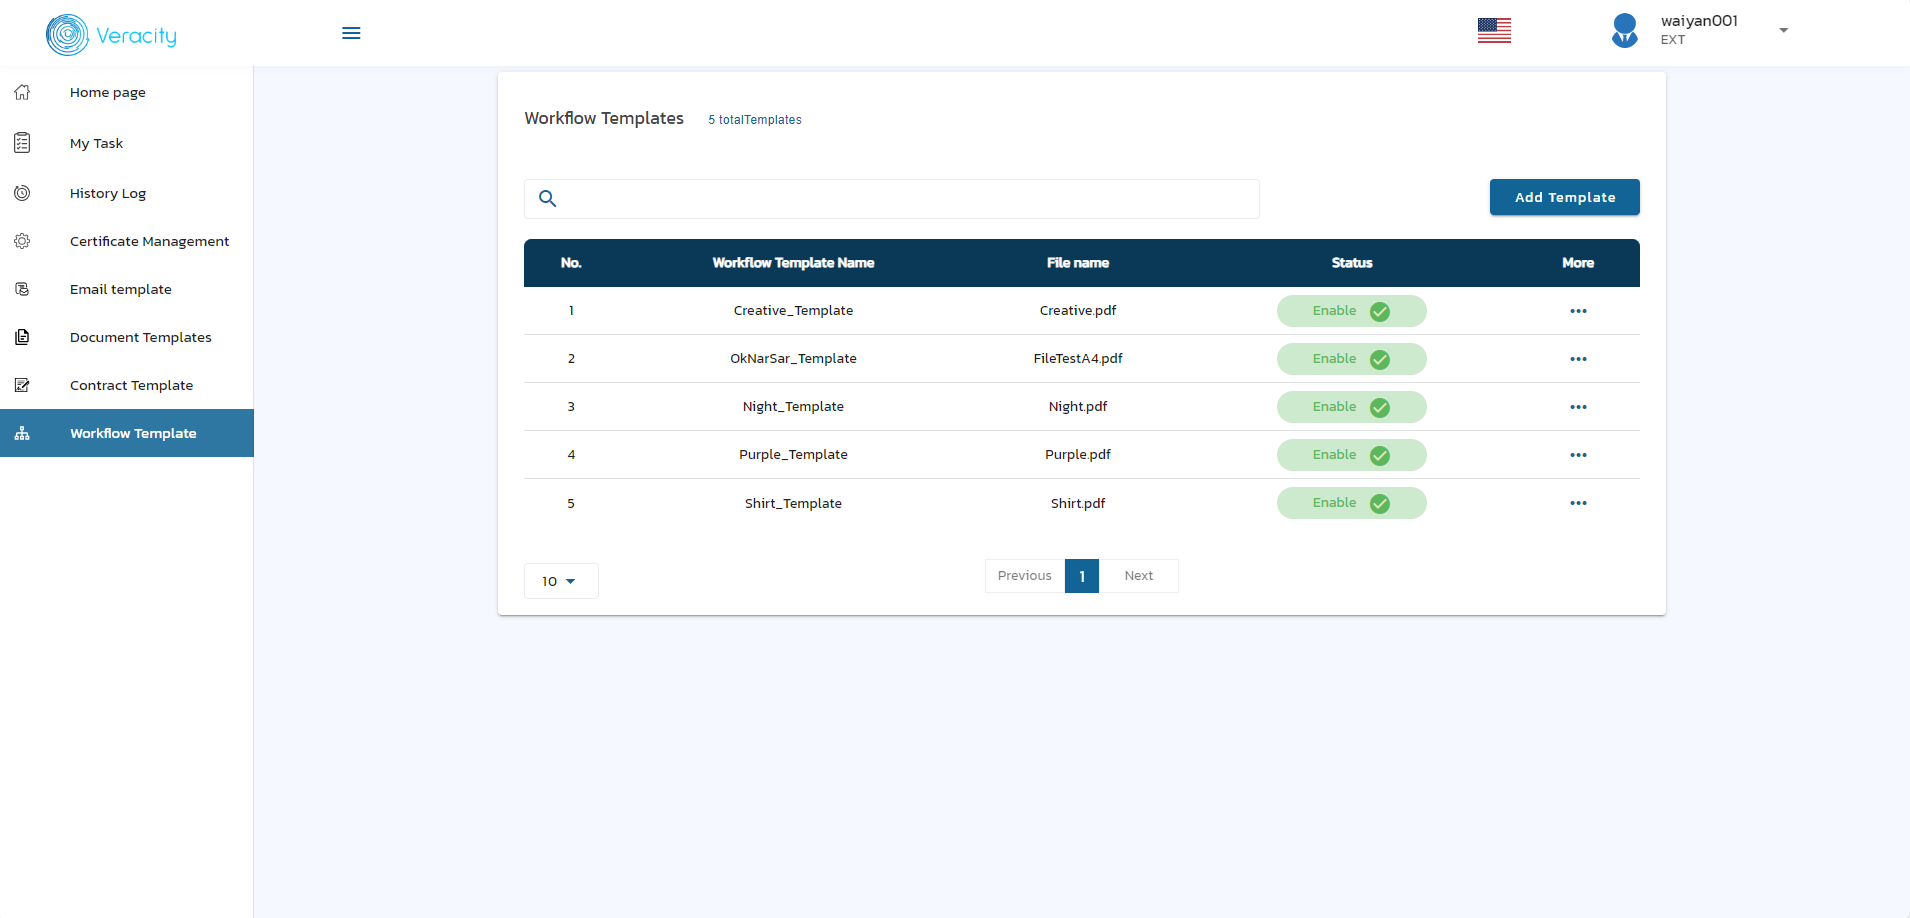This screenshot has width=1910, height=918.
Task: Open the rows per page dropdown
Action: pos(560,581)
